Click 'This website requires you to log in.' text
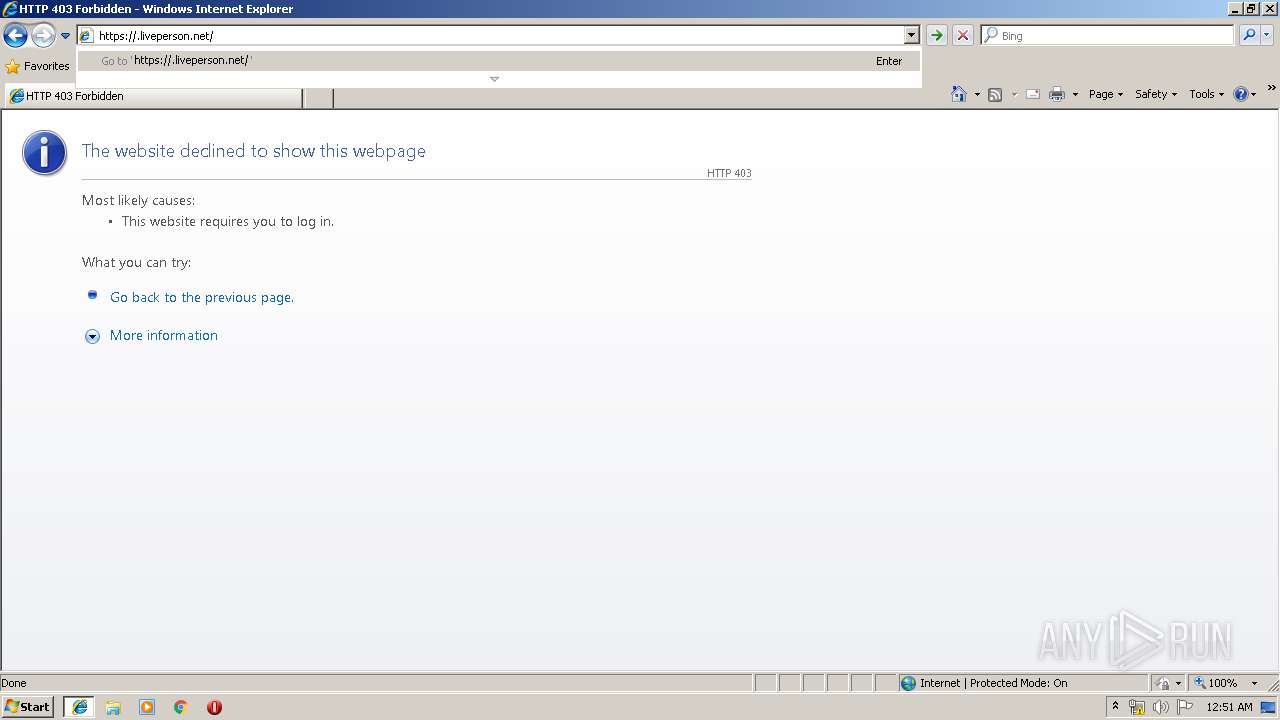The height and width of the screenshot is (720, 1280). pyautogui.click(x=228, y=222)
